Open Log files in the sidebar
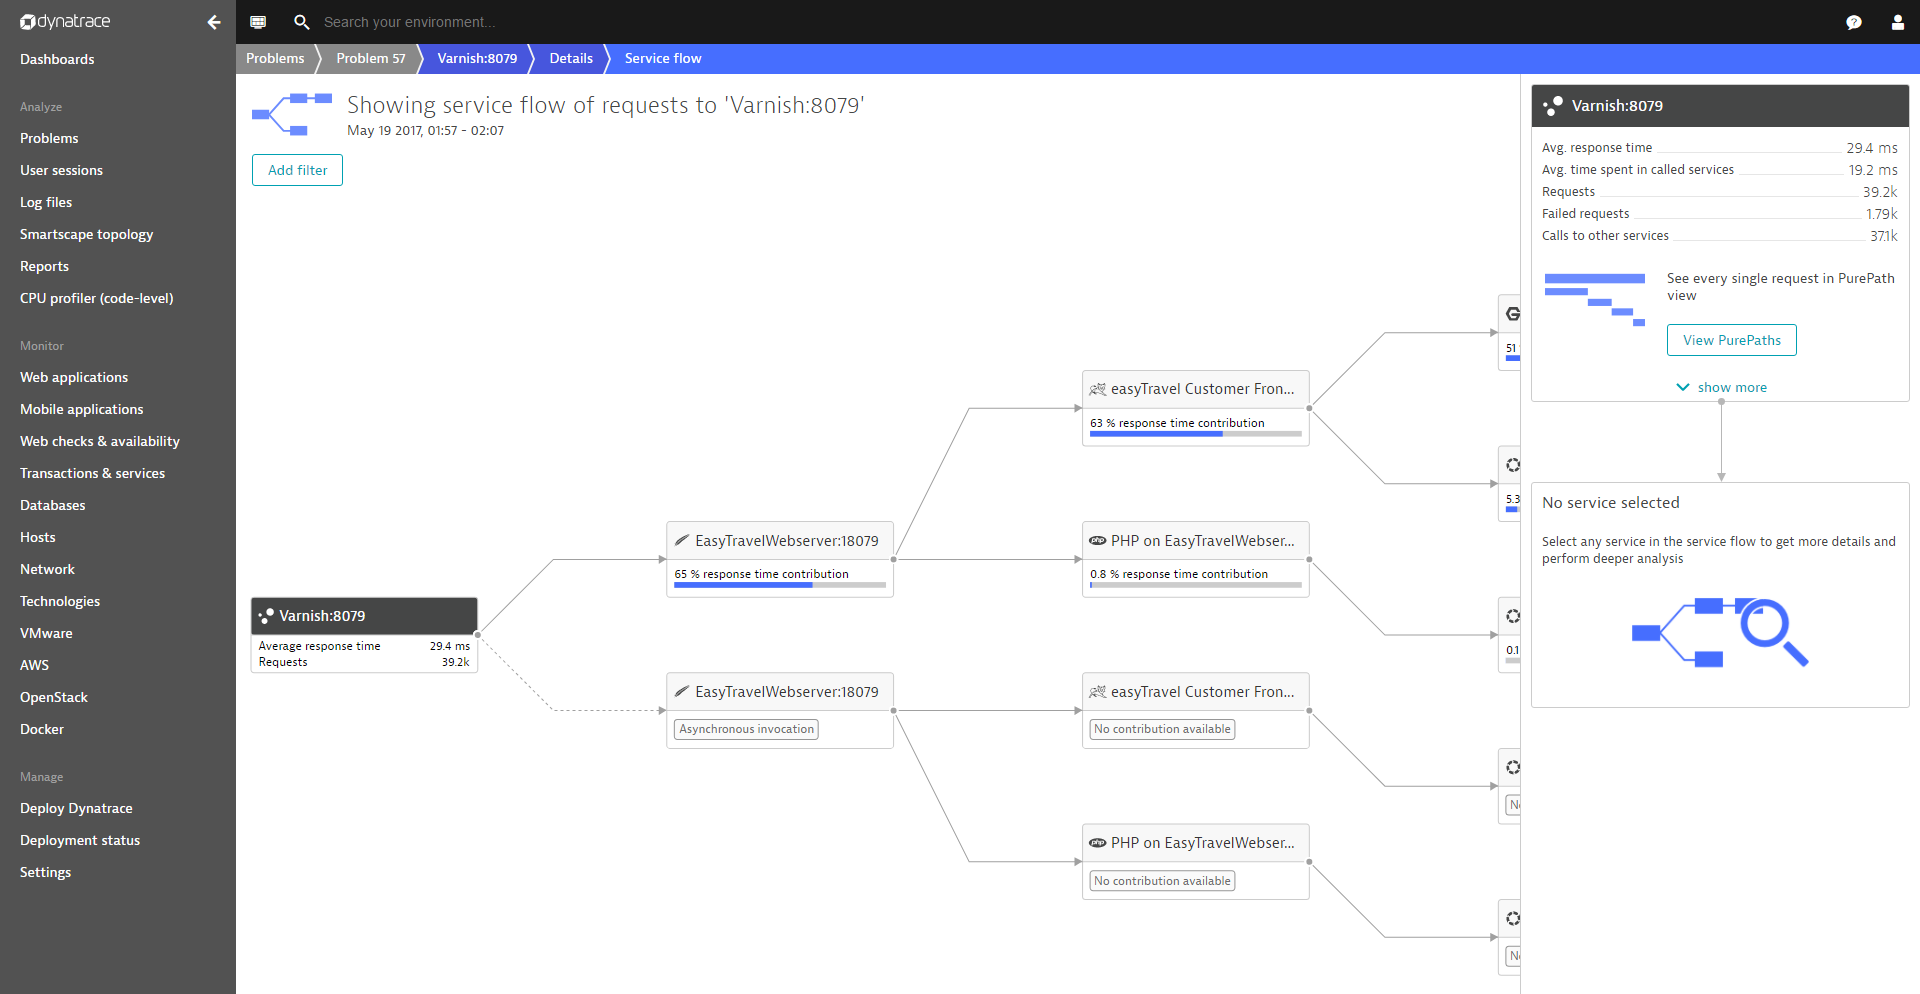Screen dimensions: 1920x994 (46, 203)
